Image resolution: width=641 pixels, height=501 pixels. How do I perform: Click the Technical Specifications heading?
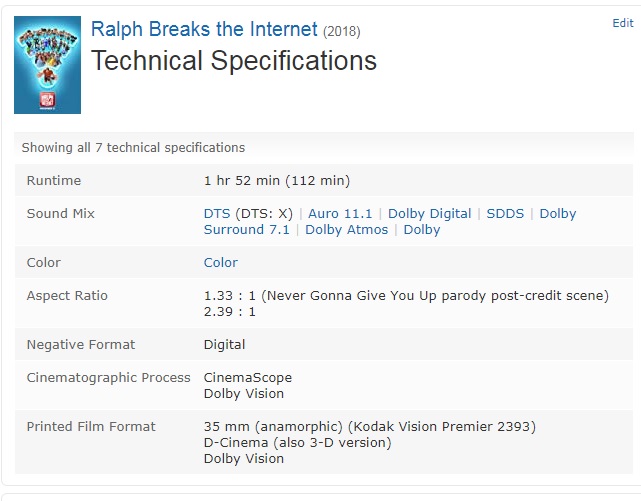tap(234, 60)
